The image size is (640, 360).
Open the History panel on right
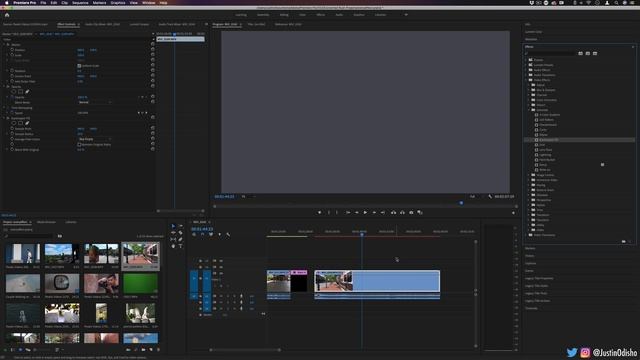tap(529, 256)
